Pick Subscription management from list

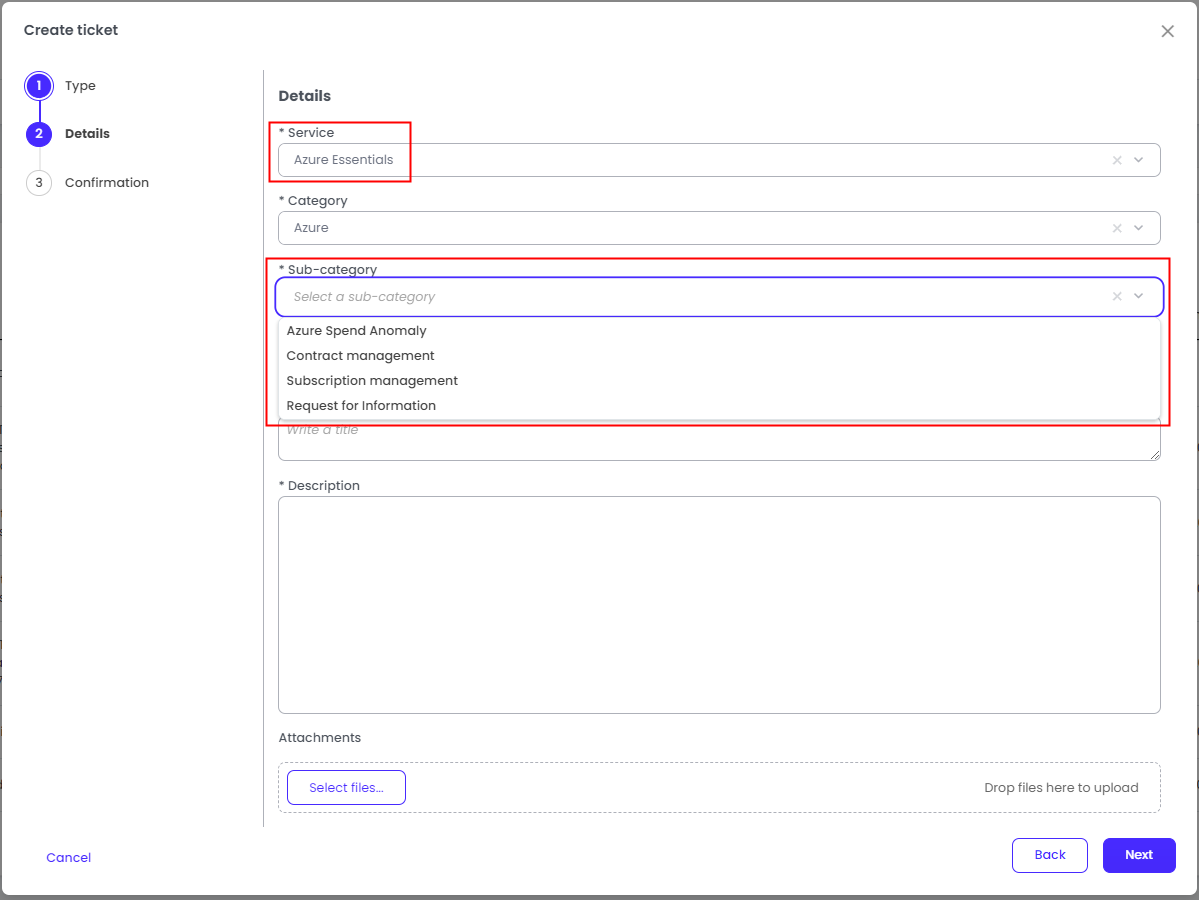(x=372, y=381)
